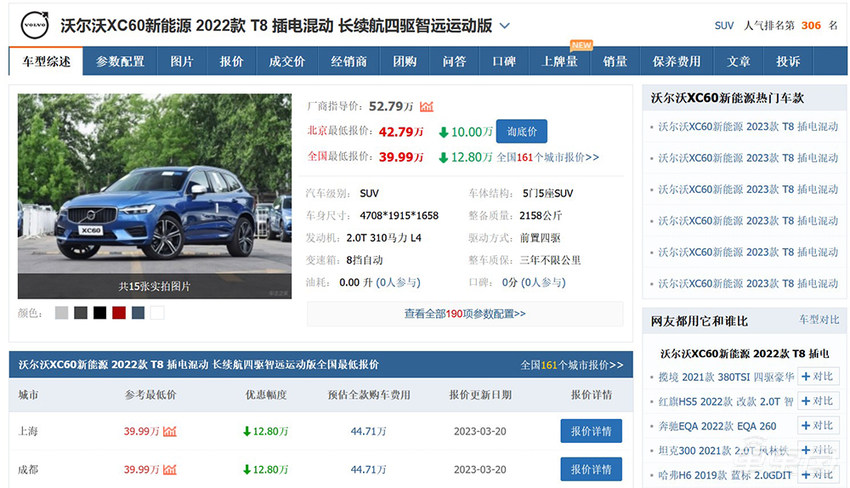The width and height of the screenshot is (850, 488).
Task: Open price trend icon in 成都 row
Action: point(170,470)
